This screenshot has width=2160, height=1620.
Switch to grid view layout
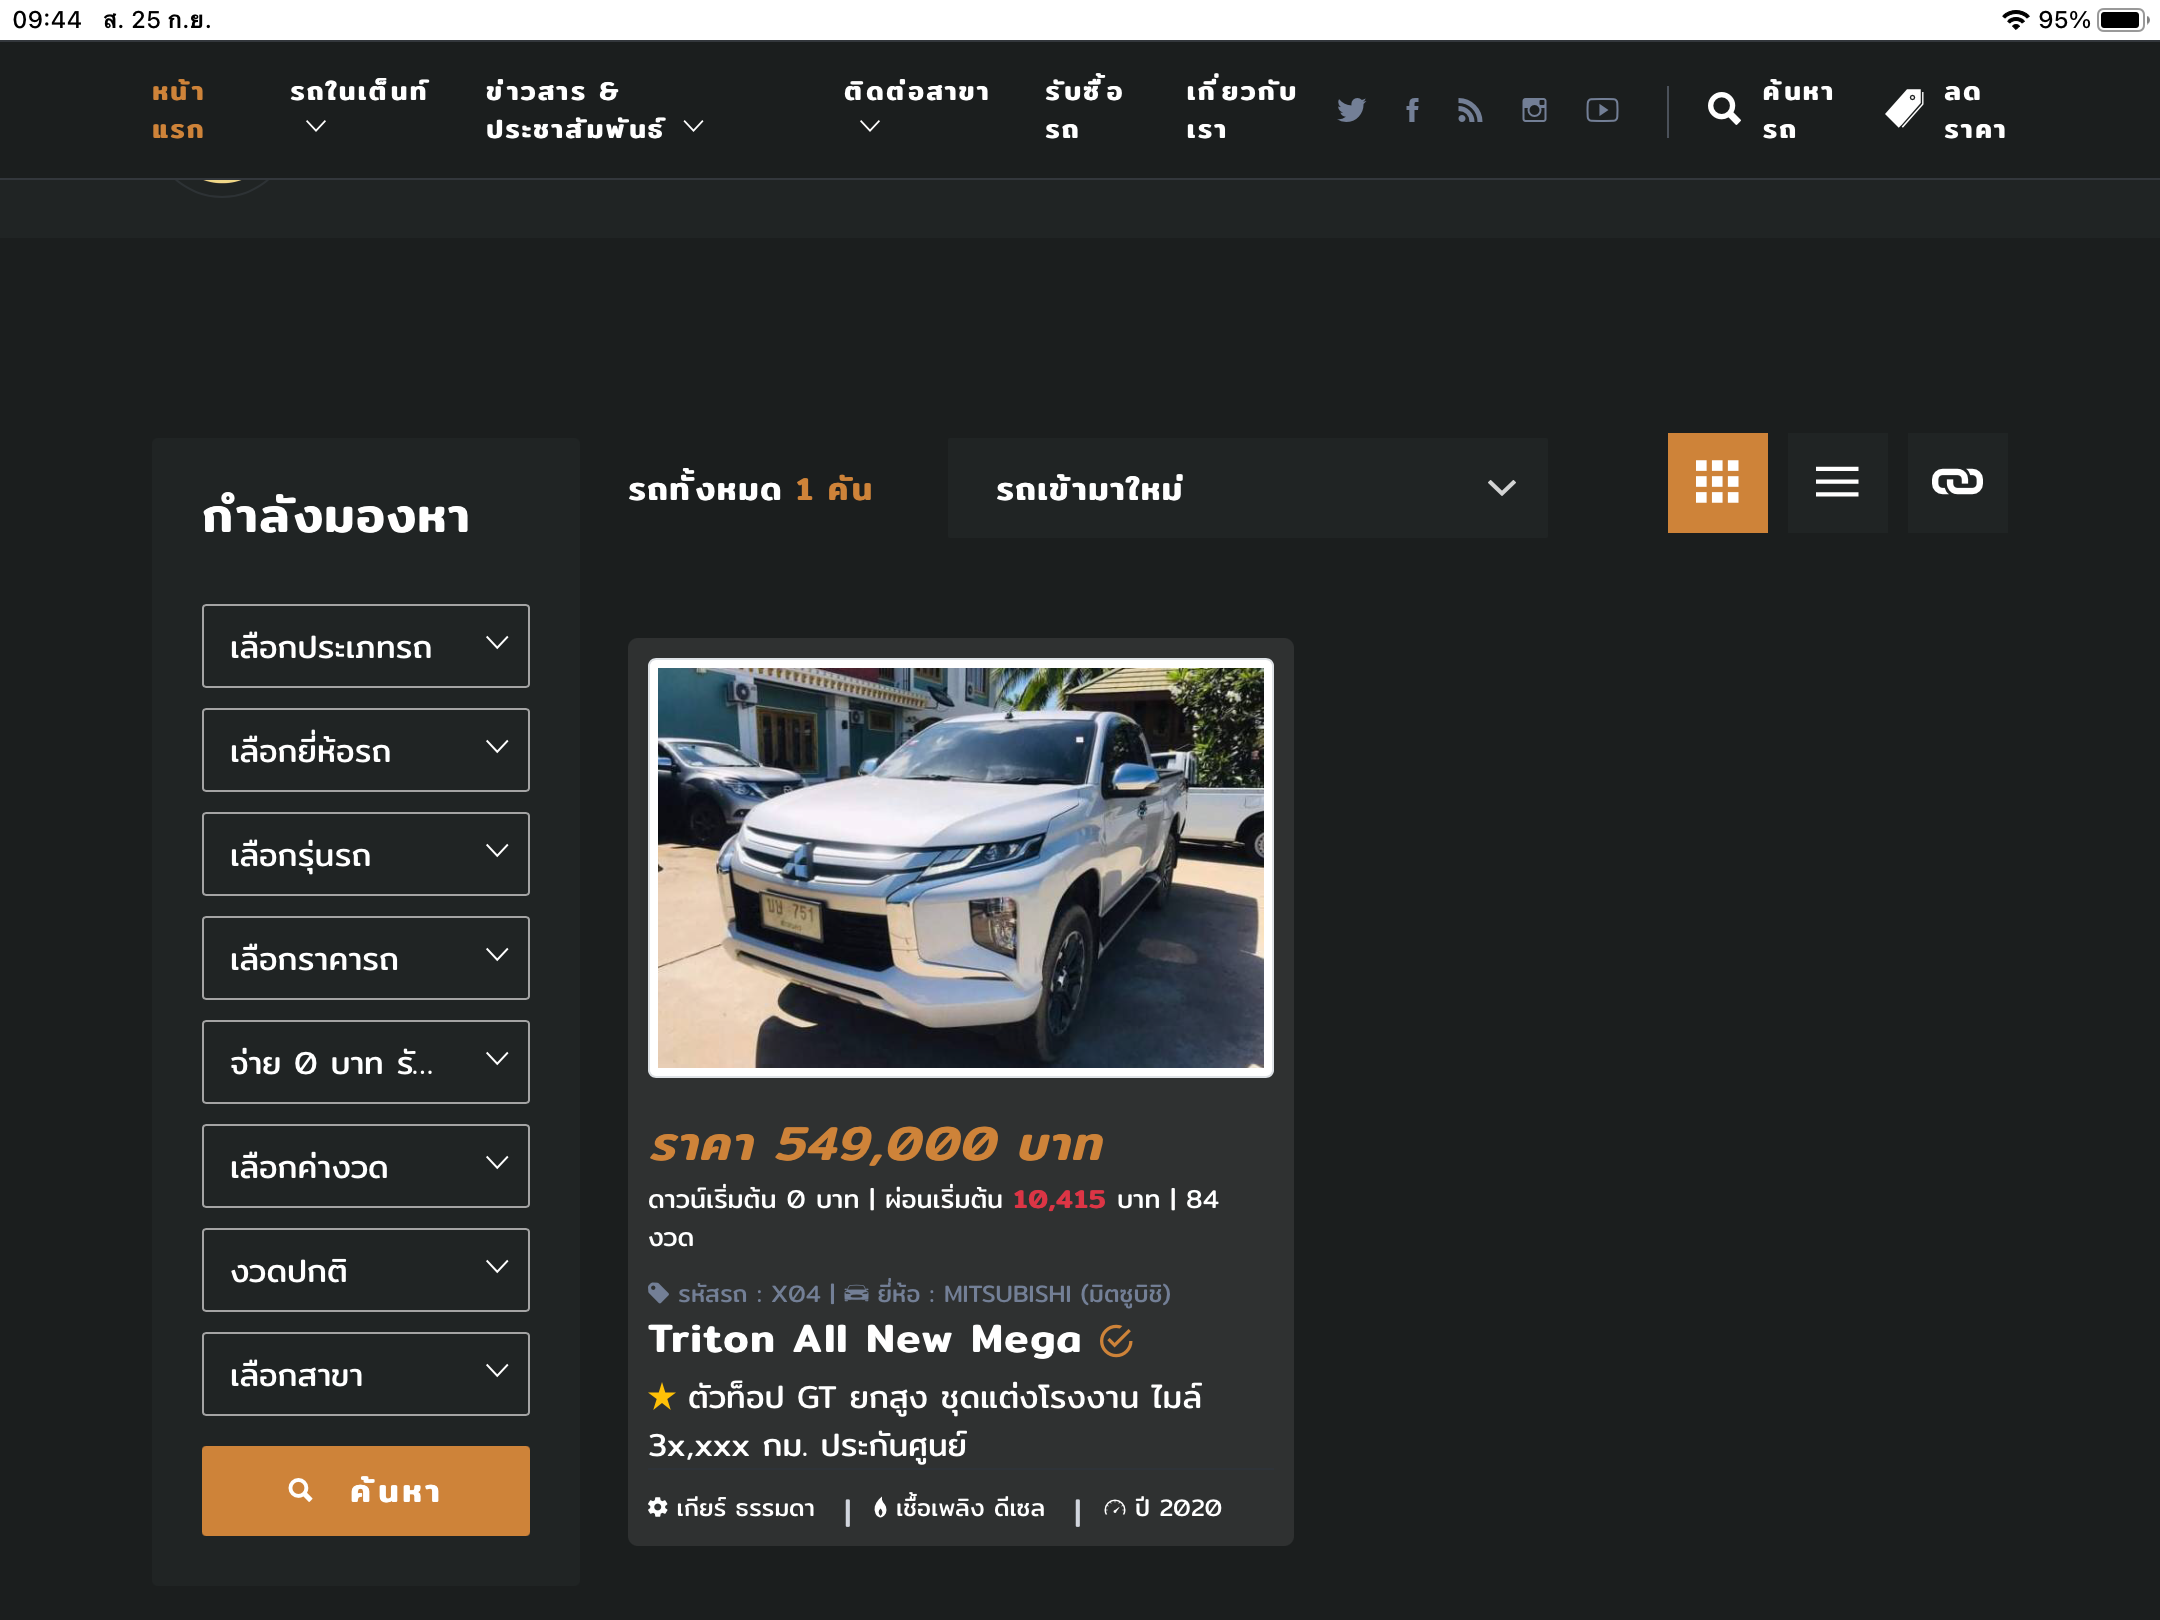click(1717, 483)
